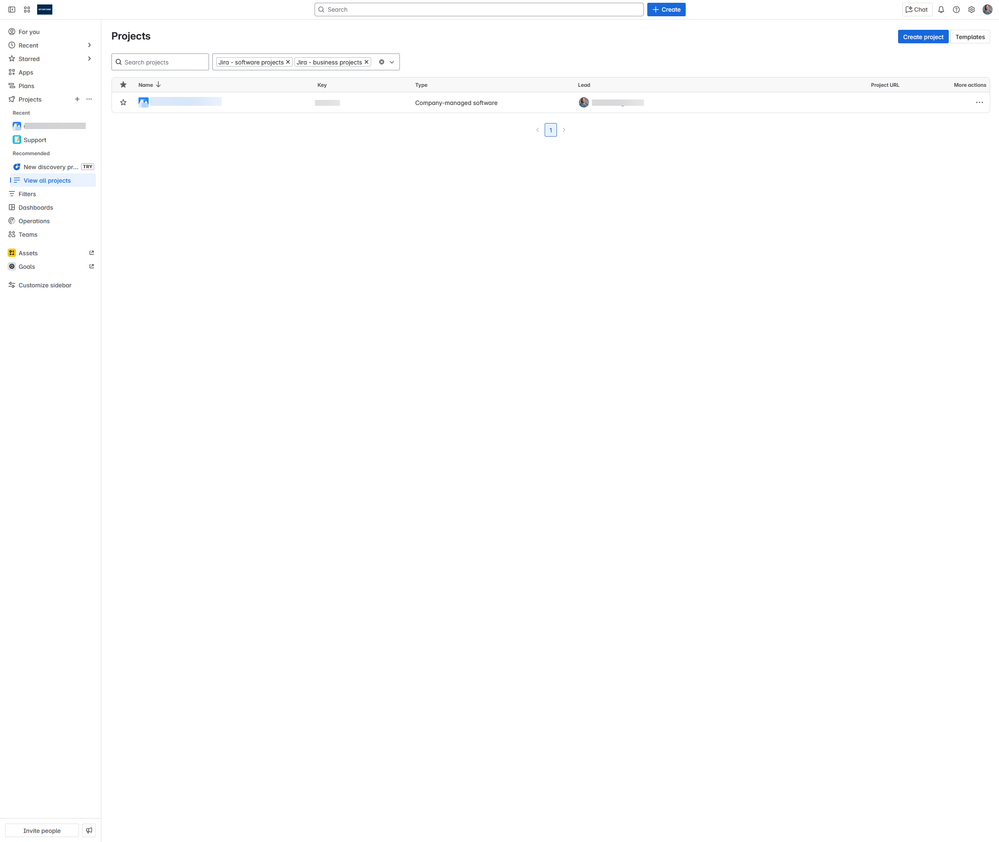
Task: Click Customize sidebar
Action: pyautogui.click(x=51, y=285)
